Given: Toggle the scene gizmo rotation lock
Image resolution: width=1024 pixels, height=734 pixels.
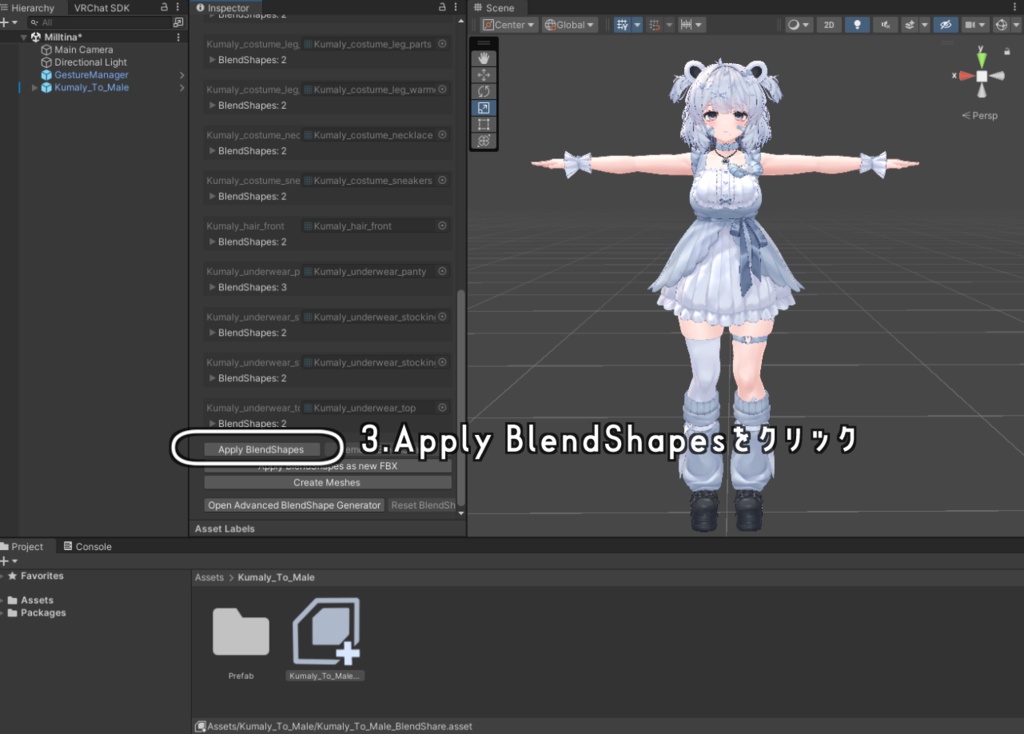Looking at the screenshot, I should [1007, 51].
